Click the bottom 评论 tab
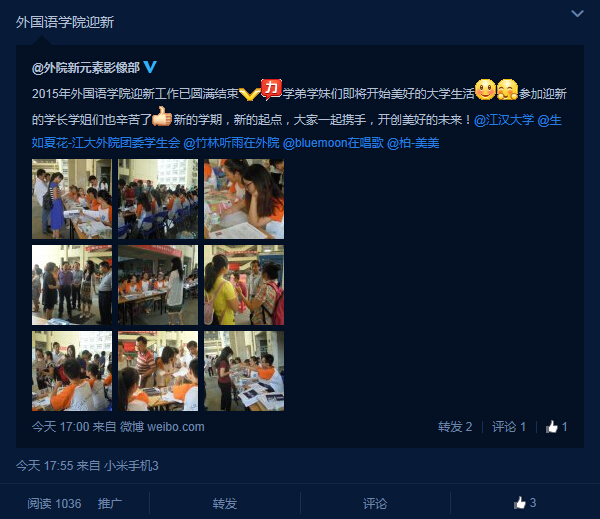The image size is (600, 519). coord(375,503)
